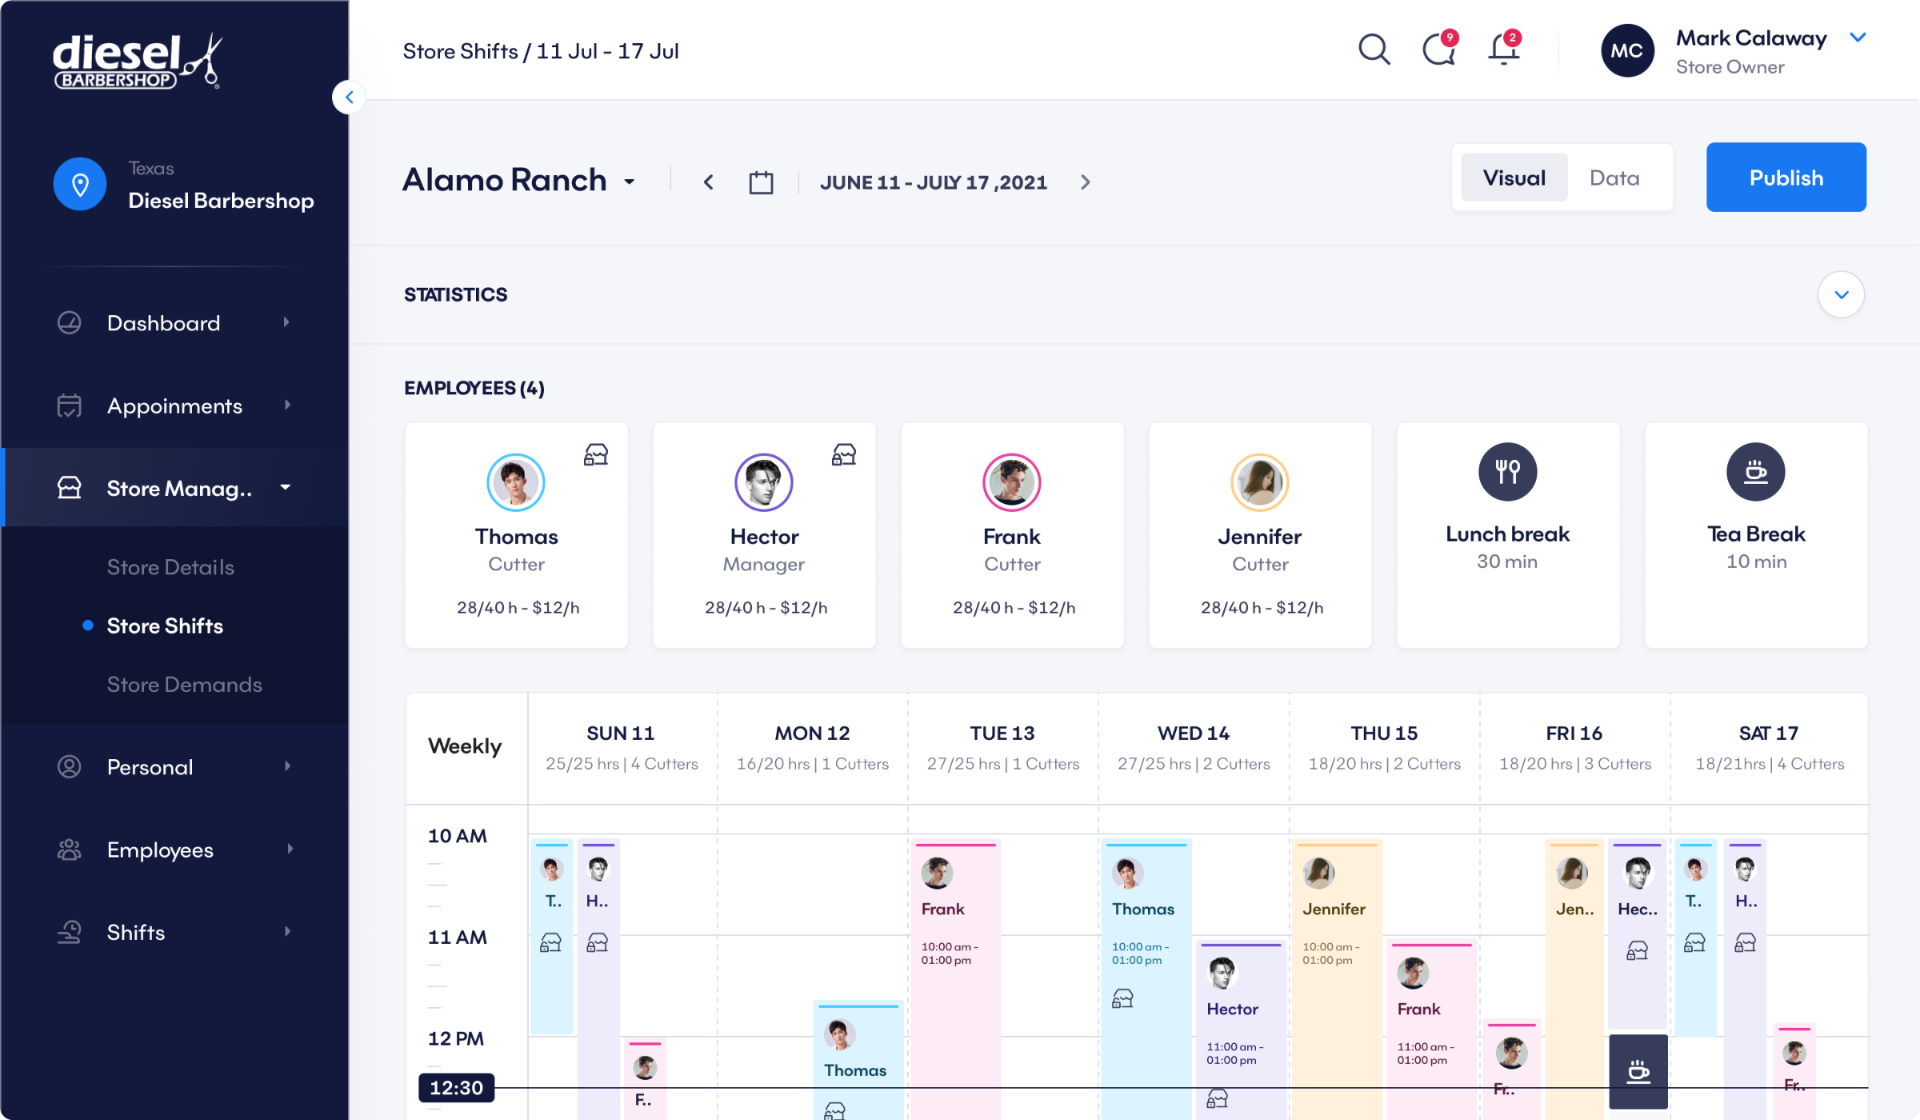Click the 12:30 current time marker

456,1088
